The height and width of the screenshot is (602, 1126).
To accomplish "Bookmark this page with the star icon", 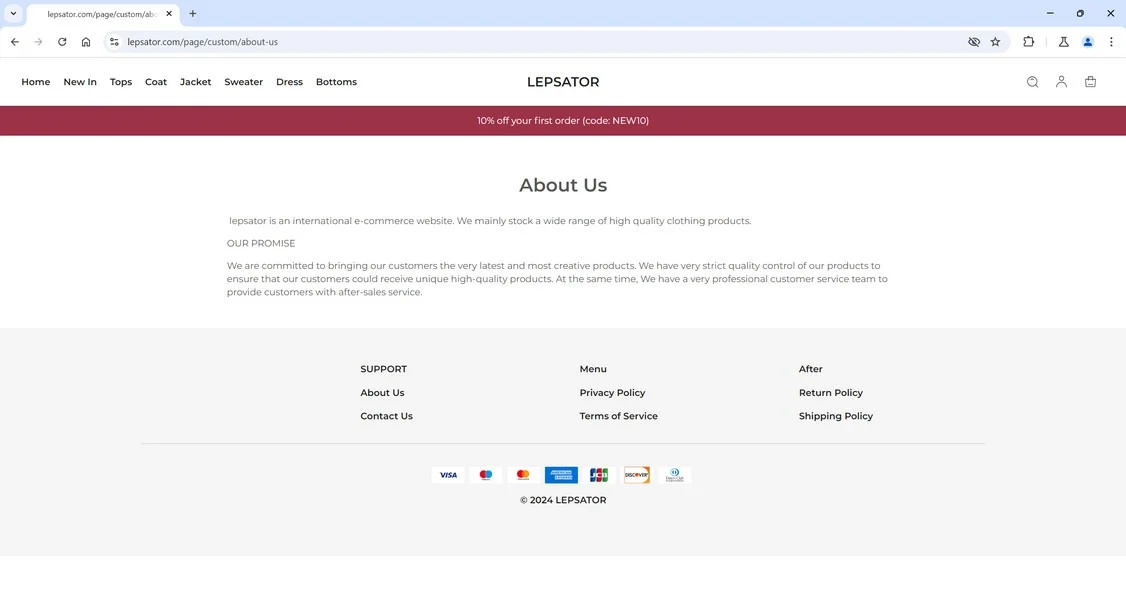I will click(995, 42).
